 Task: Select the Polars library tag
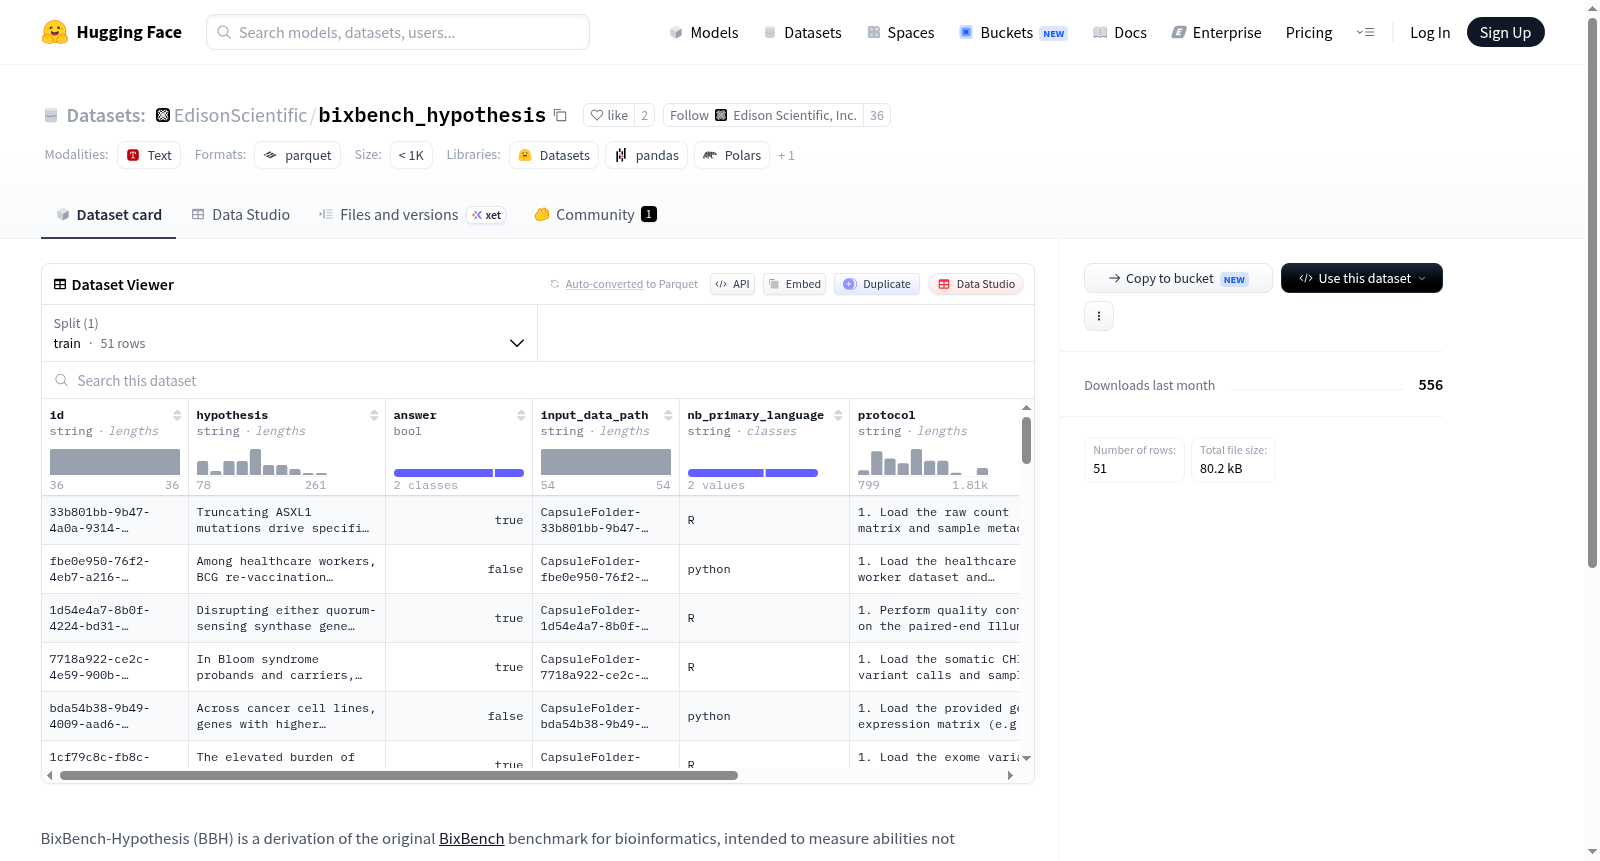click(732, 155)
